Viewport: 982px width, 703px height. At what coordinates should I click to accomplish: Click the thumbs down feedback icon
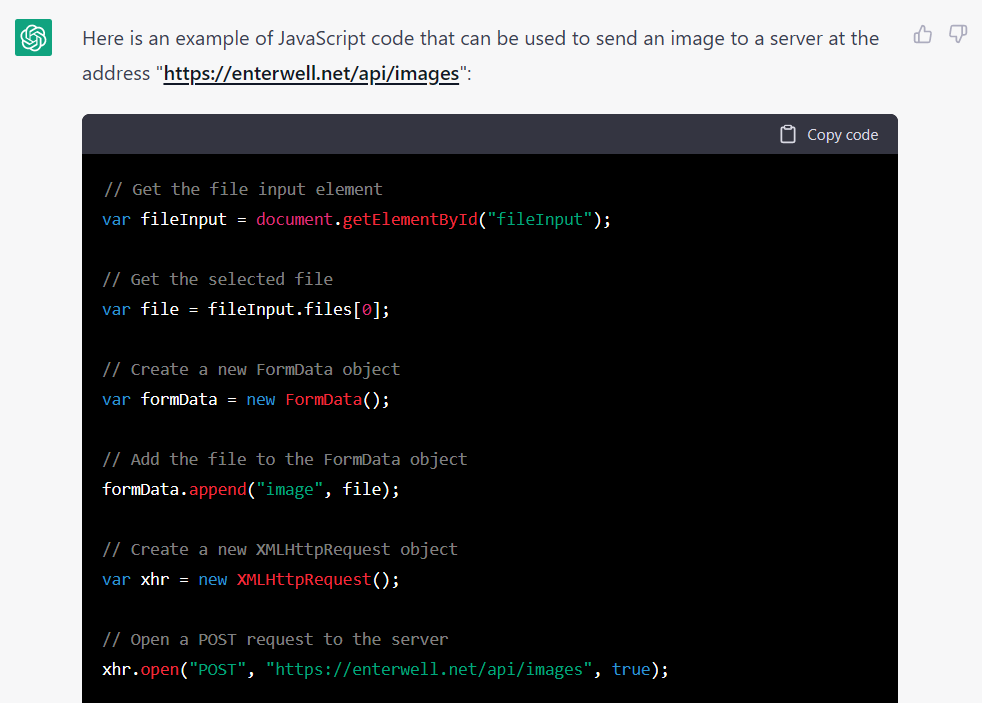pyautogui.click(x=958, y=35)
